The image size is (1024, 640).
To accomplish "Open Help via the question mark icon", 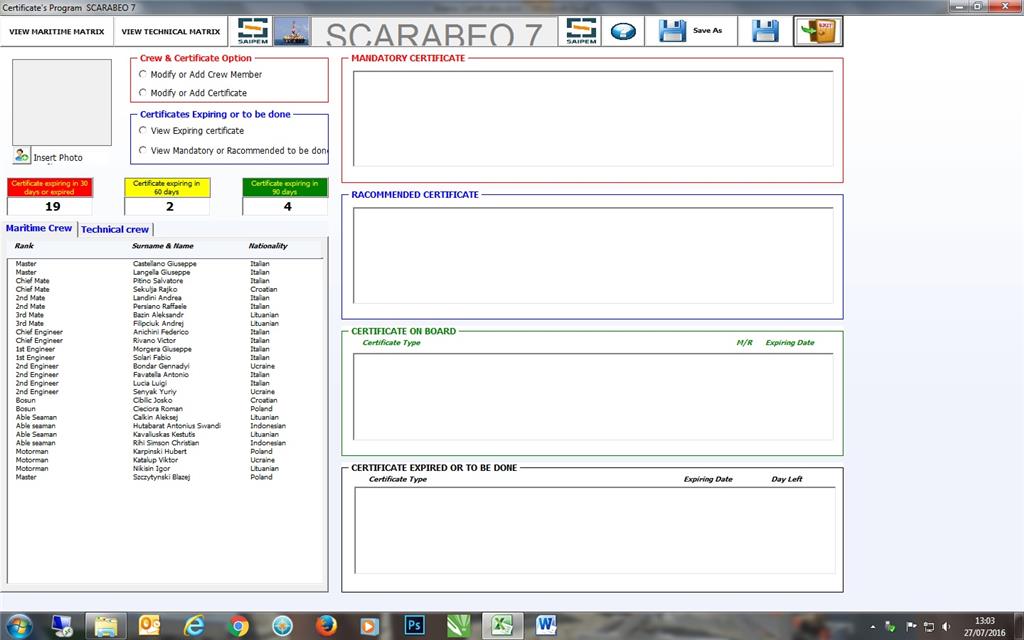I will click(623, 31).
